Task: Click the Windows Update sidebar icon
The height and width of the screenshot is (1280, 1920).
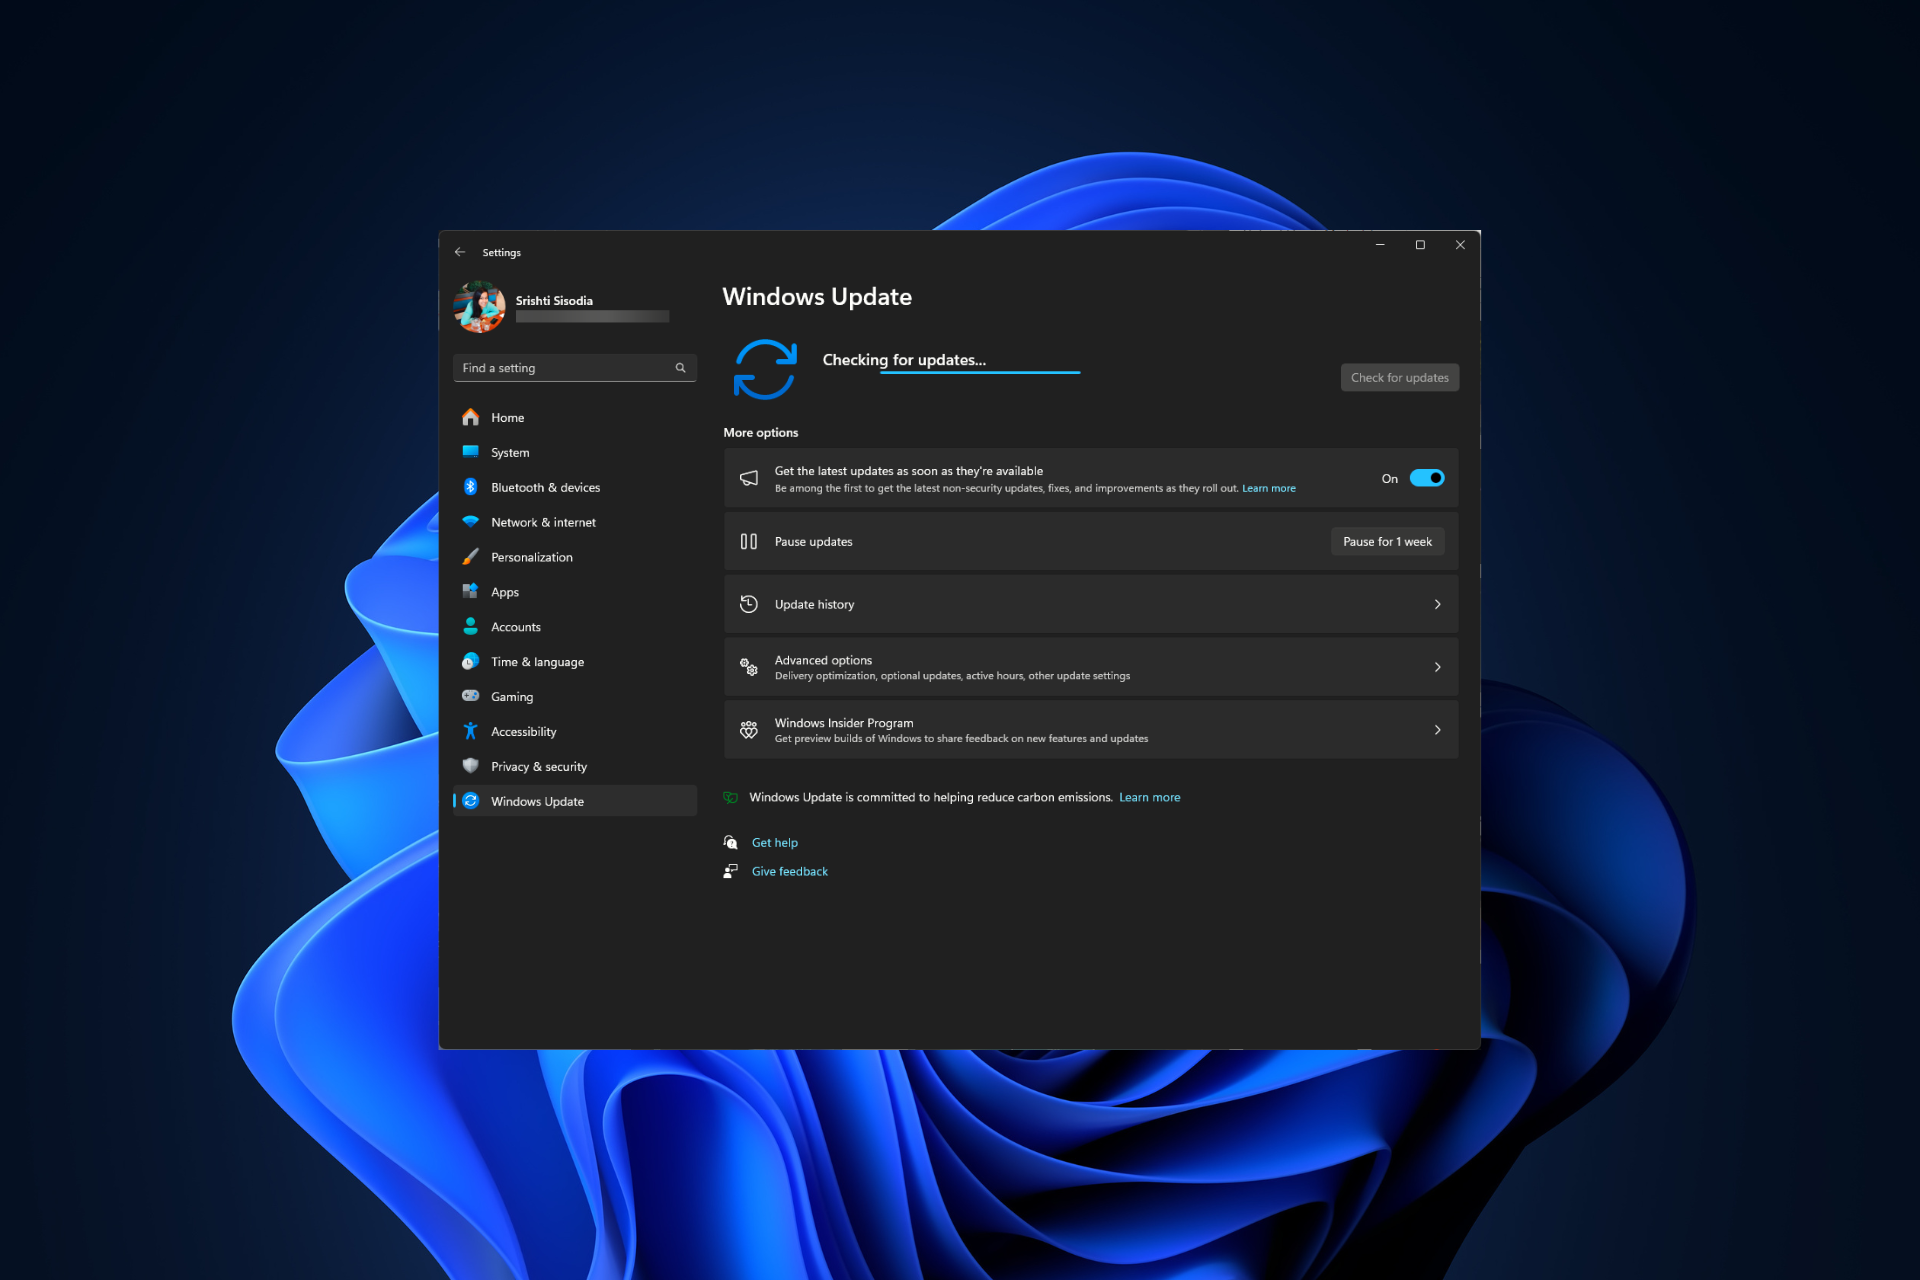Action: pos(470,801)
